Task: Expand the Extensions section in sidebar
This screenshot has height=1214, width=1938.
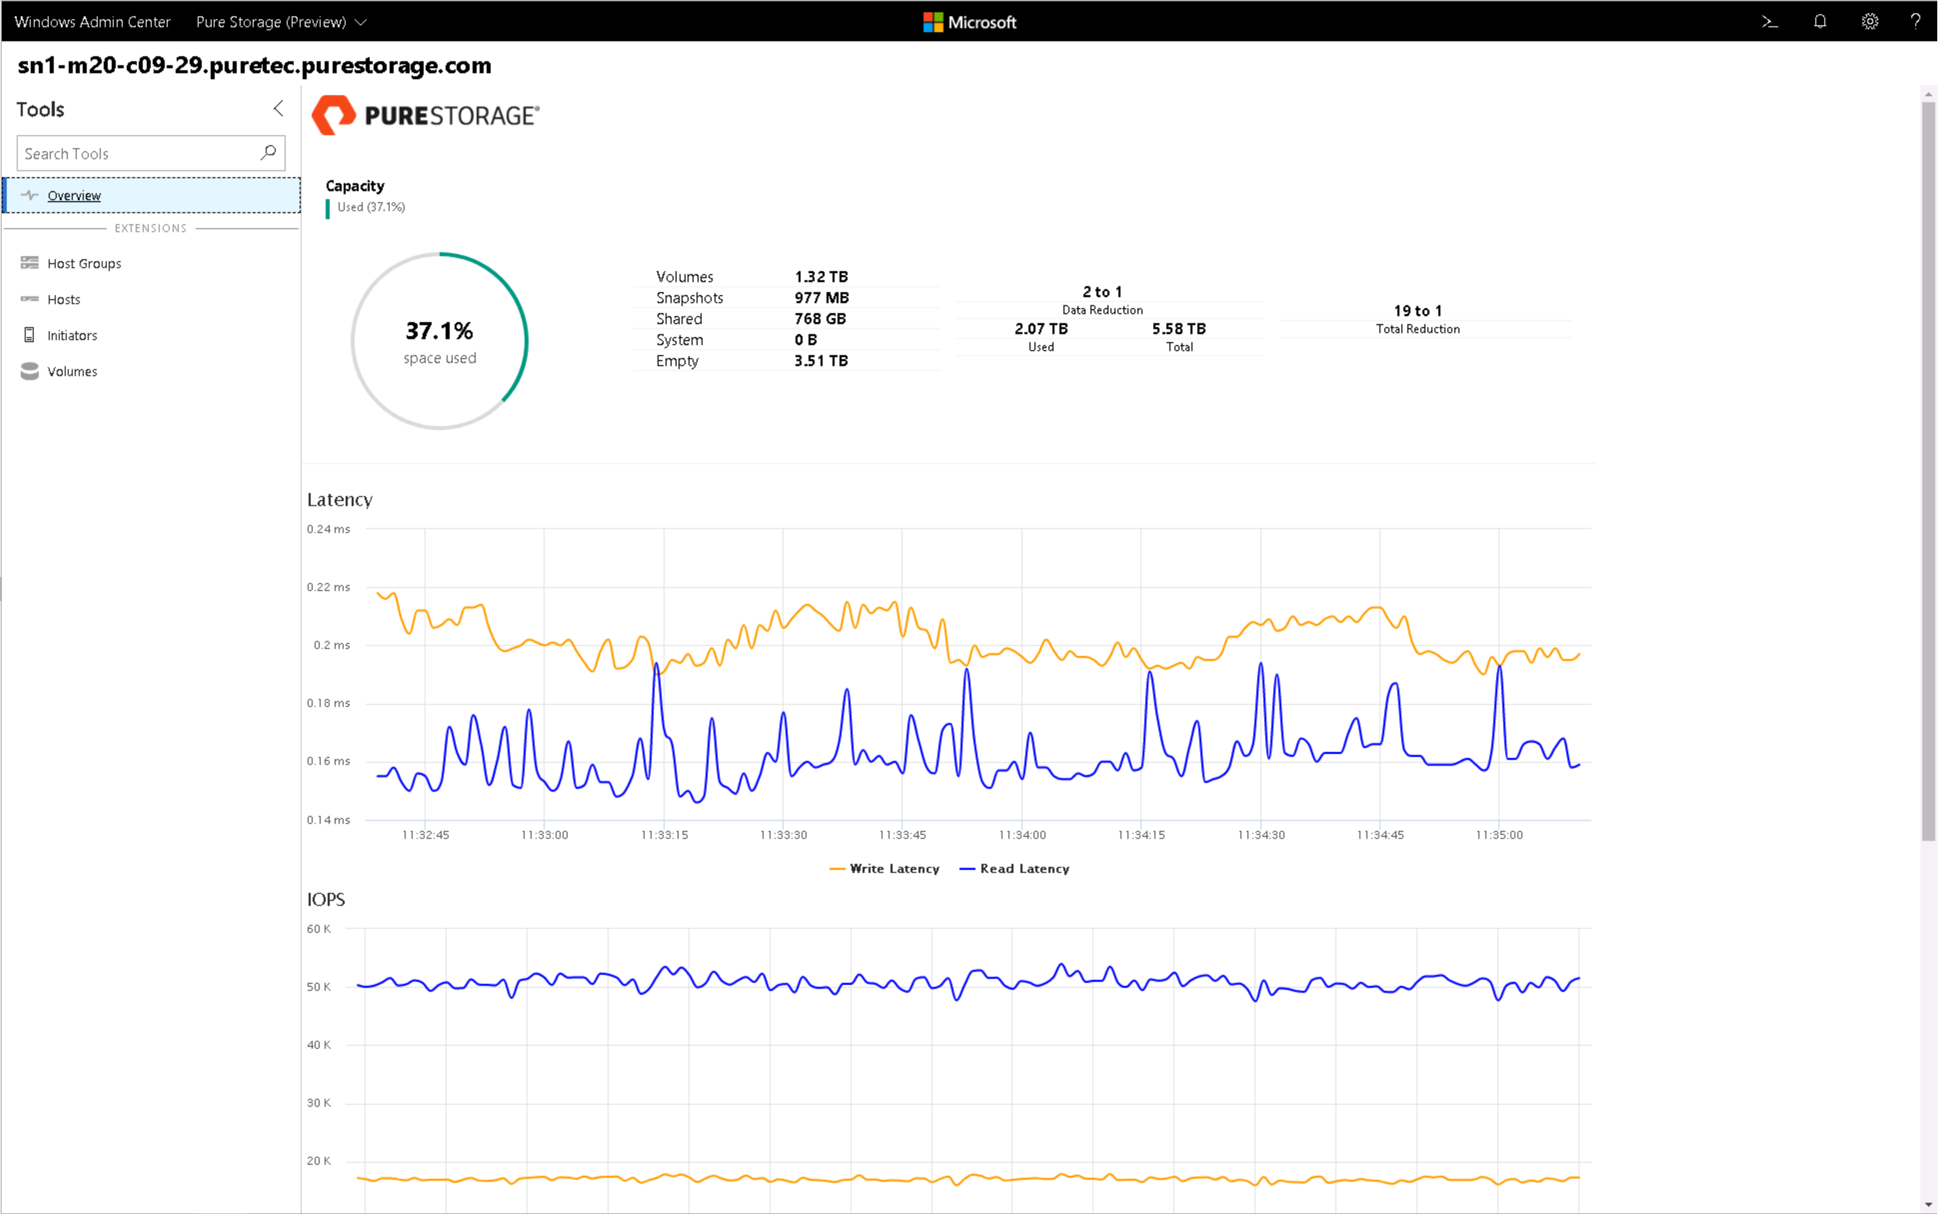Action: pyautogui.click(x=151, y=228)
